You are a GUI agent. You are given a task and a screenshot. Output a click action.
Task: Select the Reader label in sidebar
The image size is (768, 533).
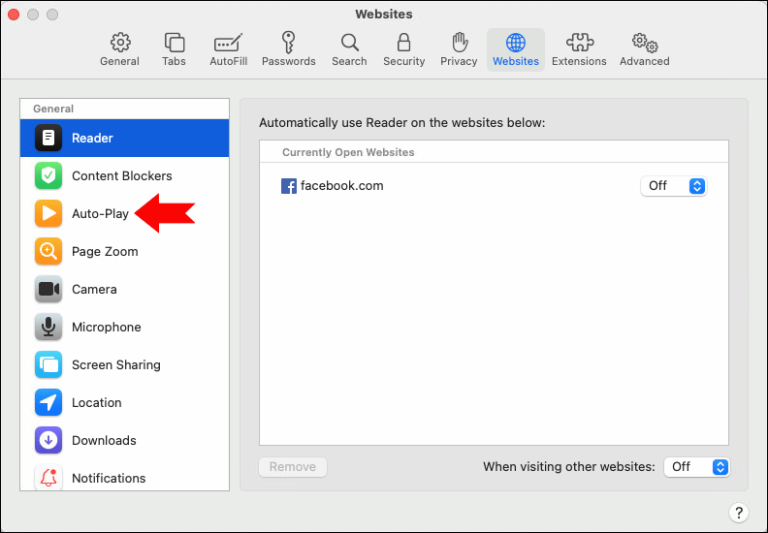pyautogui.click(x=92, y=138)
